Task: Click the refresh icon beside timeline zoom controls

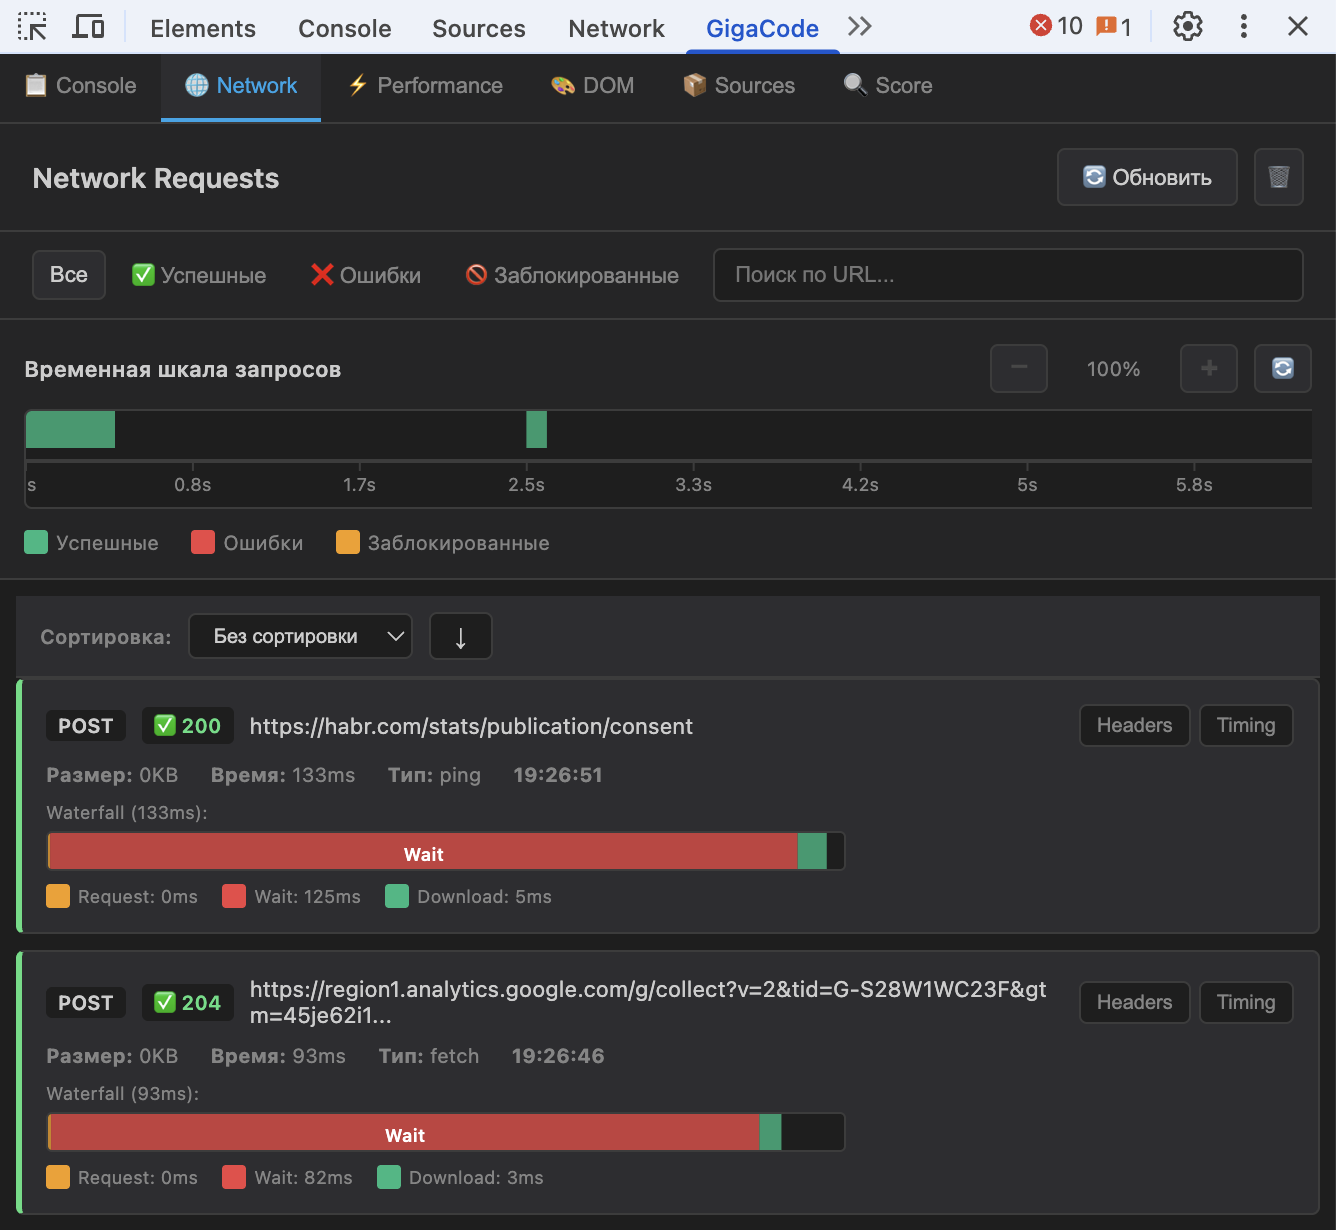Action: (x=1283, y=368)
